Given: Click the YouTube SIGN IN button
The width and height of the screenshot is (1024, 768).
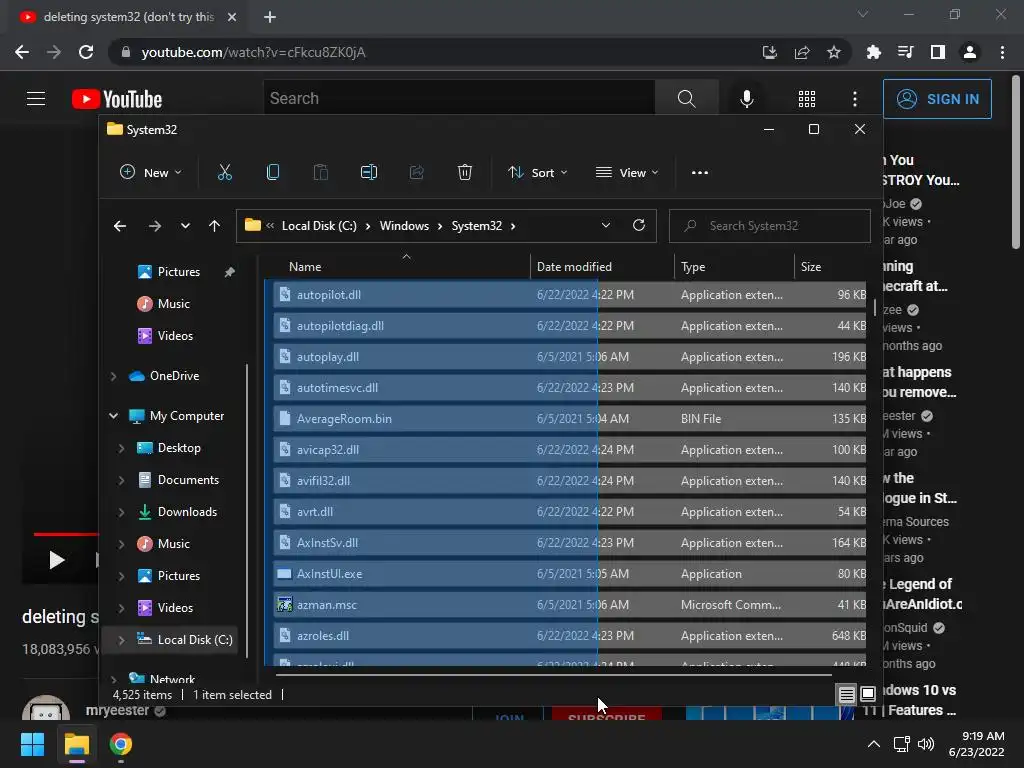Looking at the screenshot, I should [937, 99].
